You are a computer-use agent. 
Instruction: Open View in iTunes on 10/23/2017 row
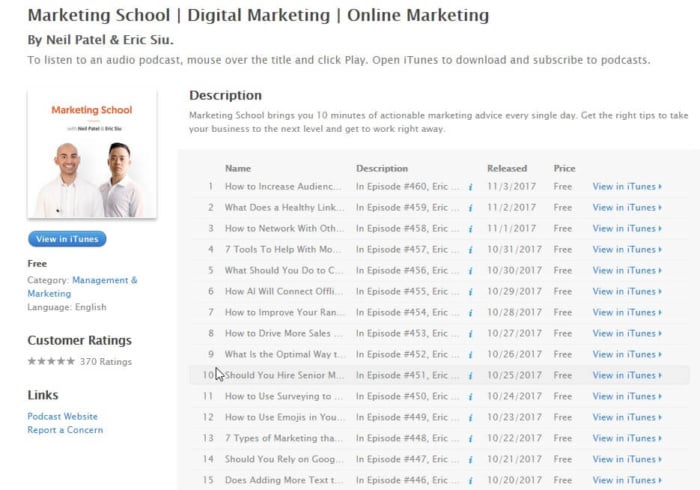(627, 417)
